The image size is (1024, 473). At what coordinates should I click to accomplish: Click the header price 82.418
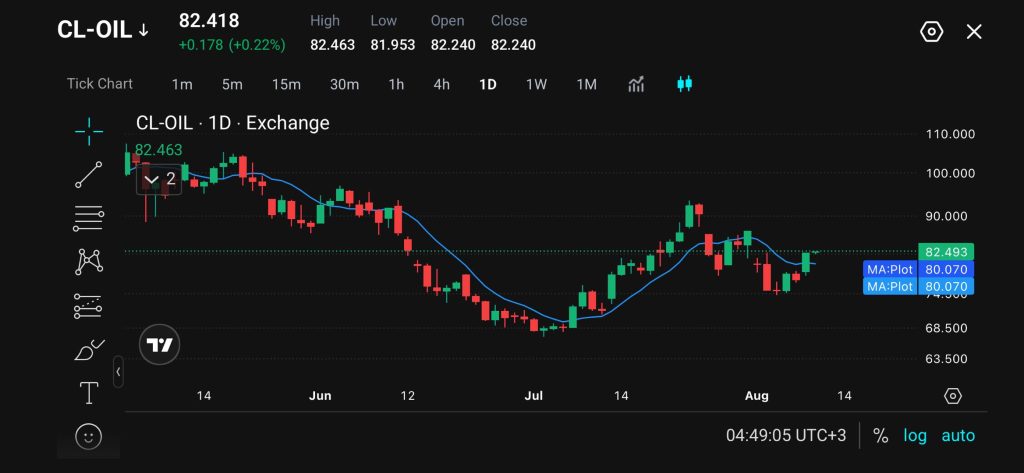[209, 21]
